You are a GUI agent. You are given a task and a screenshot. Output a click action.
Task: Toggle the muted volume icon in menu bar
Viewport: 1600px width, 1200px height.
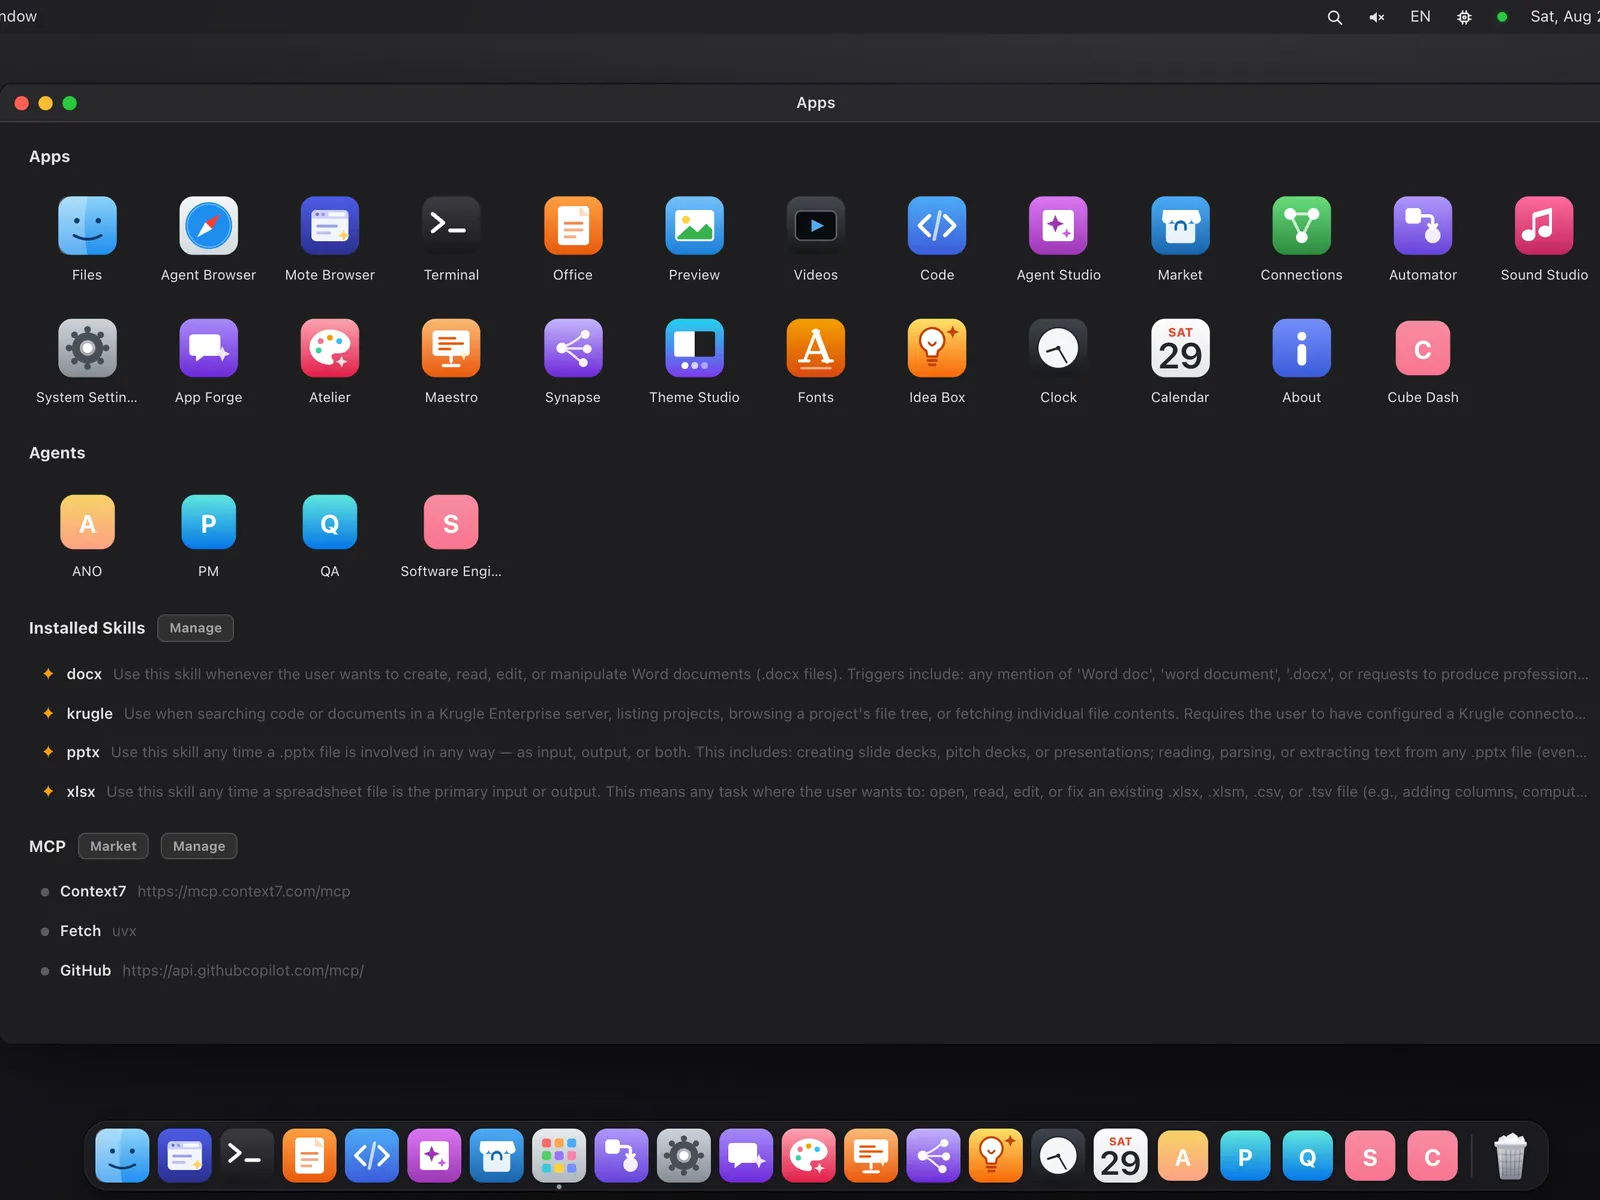point(1377,17)
